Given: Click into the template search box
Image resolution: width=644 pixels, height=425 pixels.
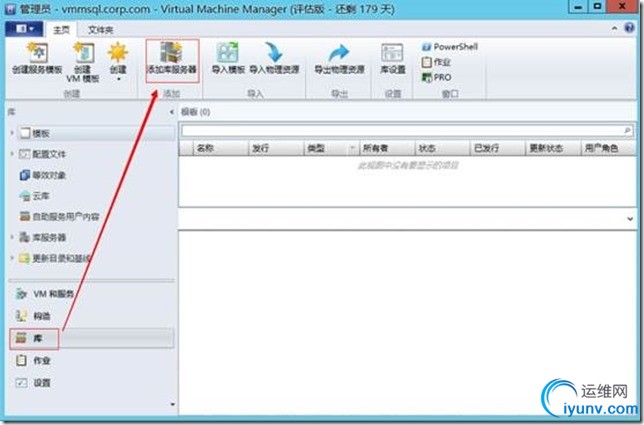Looking at the screenshot, I should click(x=402, y=131).
